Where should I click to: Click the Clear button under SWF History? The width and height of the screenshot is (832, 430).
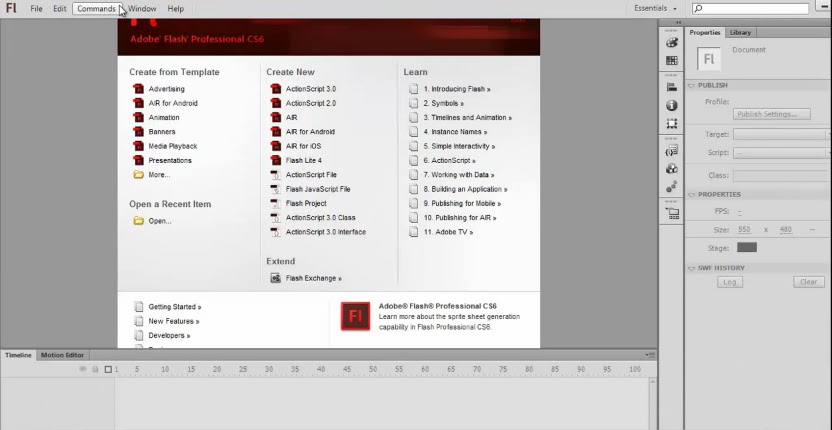(808, 282)
